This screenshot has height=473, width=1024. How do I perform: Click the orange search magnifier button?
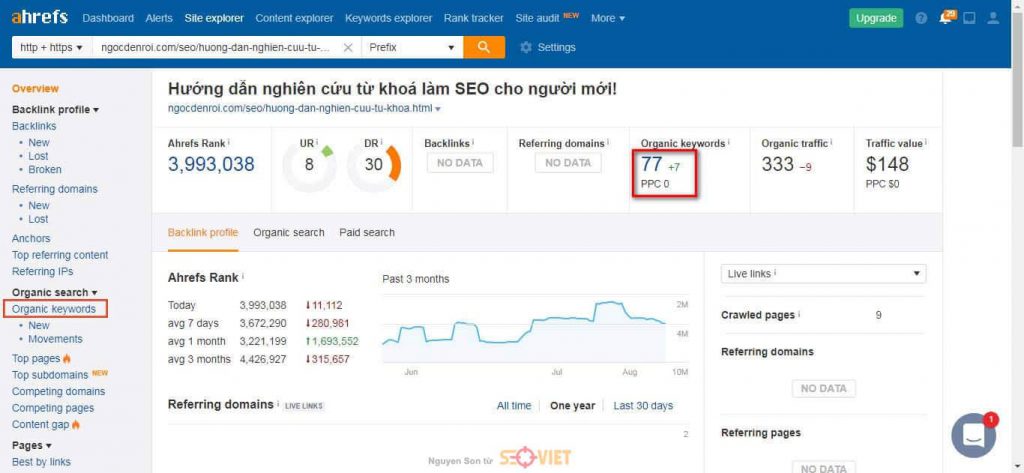(x=484, y=47)
